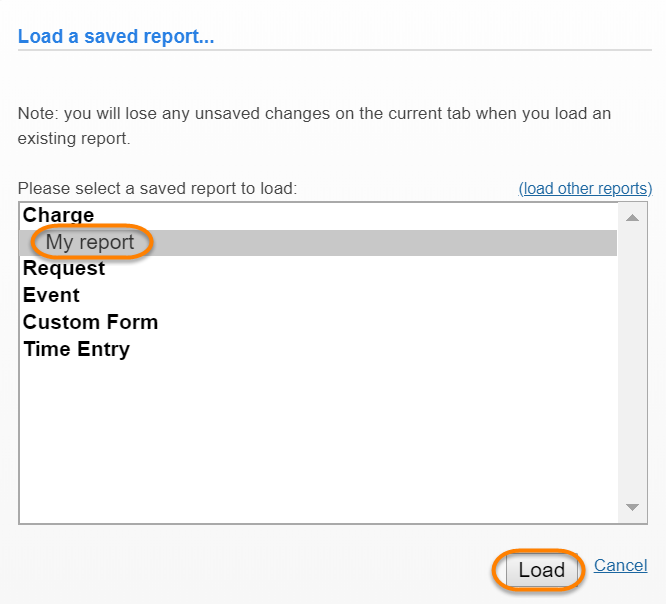Click blank space right of My report
This screenshot has width=666, height=604.
[400, 242]
